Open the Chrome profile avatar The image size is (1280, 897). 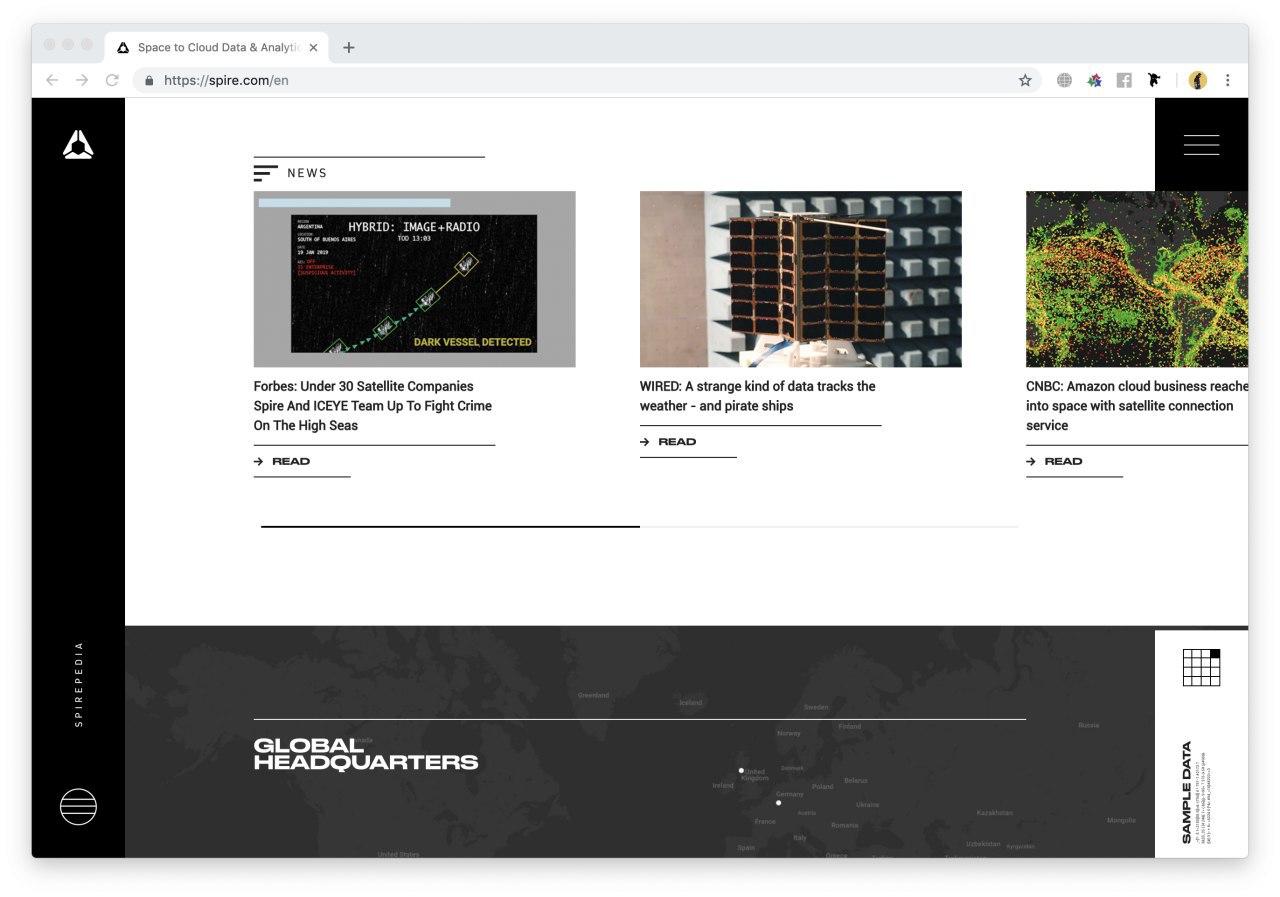coord(1198,80)
